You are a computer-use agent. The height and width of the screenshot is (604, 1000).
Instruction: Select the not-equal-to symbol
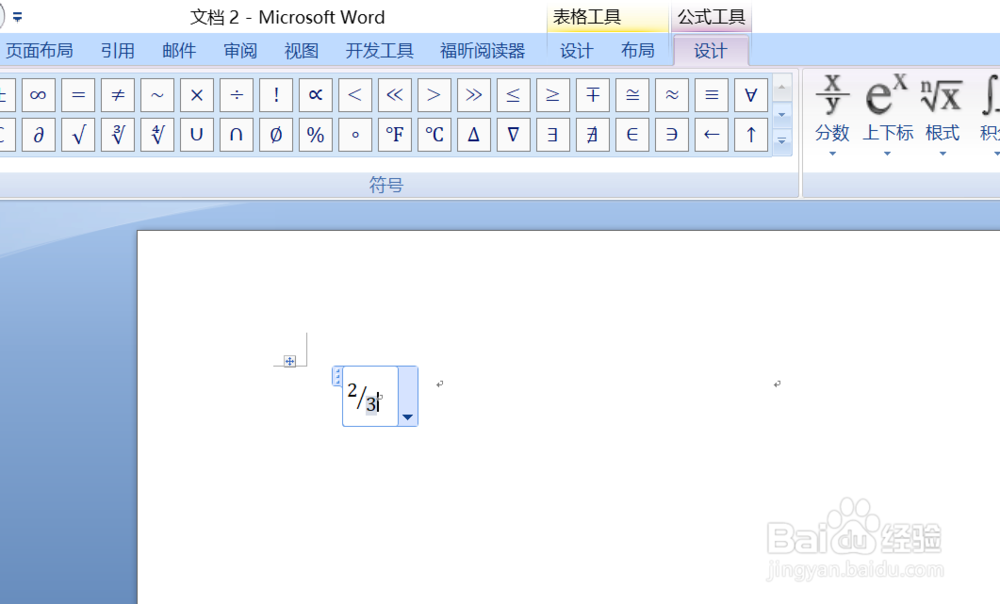[117, 95]
